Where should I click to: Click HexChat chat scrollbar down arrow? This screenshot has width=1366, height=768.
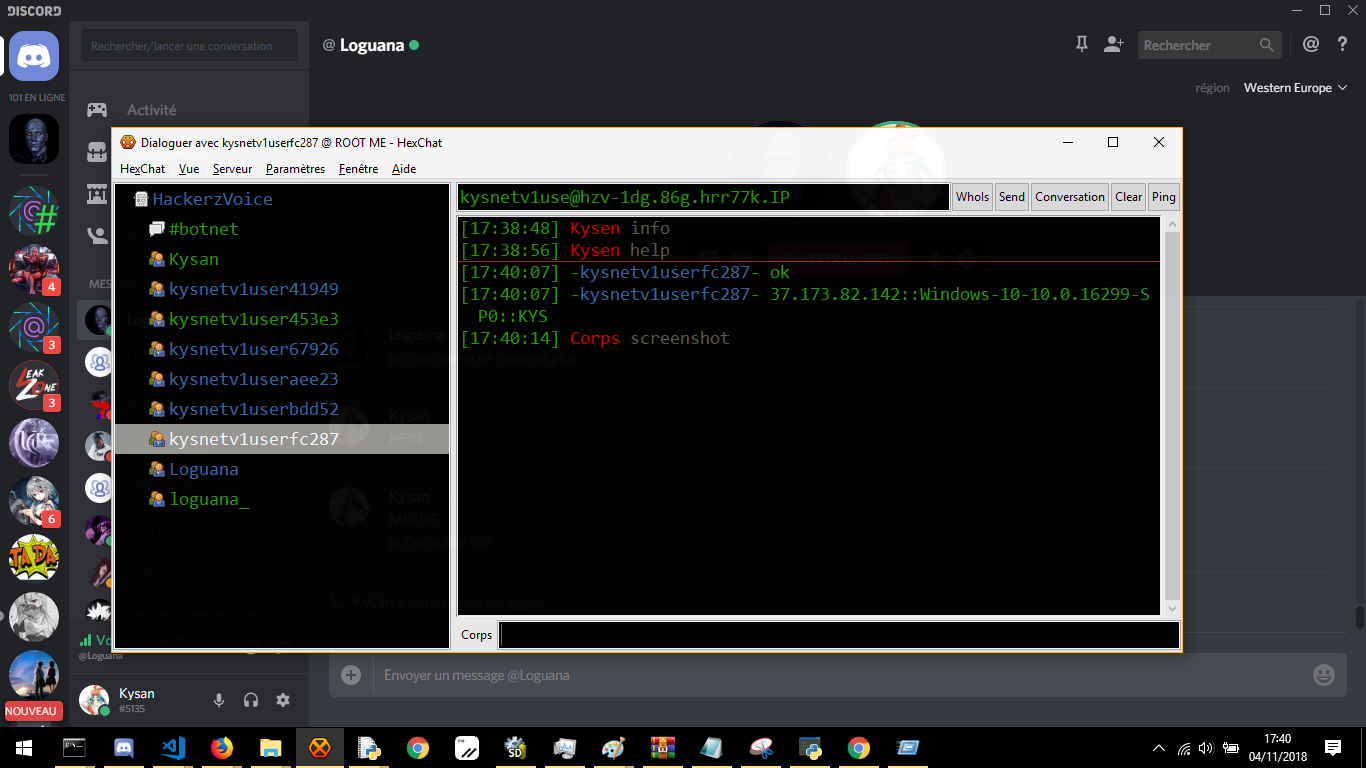pos(1173,608)
